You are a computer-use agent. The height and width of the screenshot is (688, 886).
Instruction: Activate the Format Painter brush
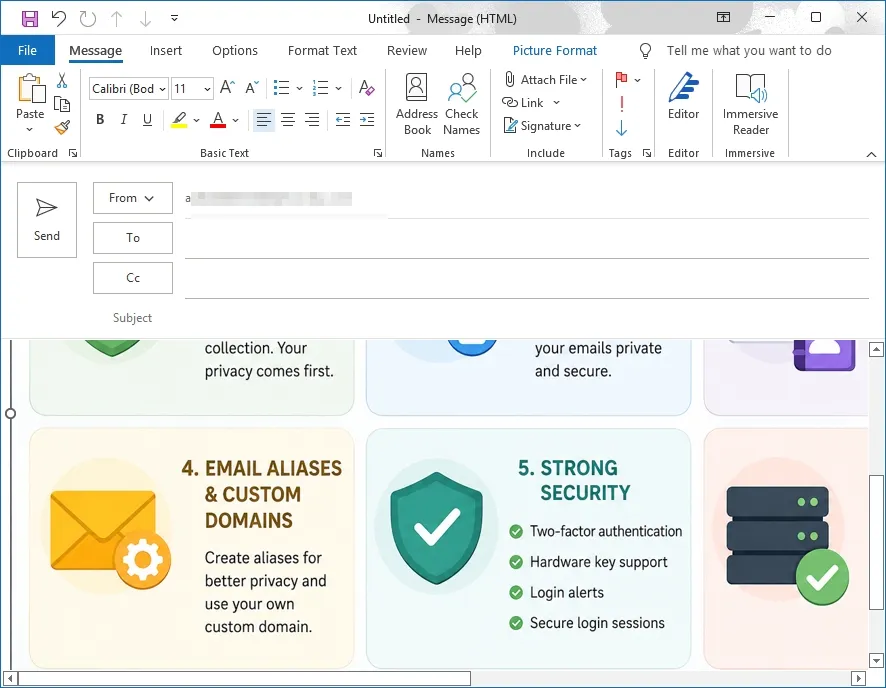click(x=62, y=128)
